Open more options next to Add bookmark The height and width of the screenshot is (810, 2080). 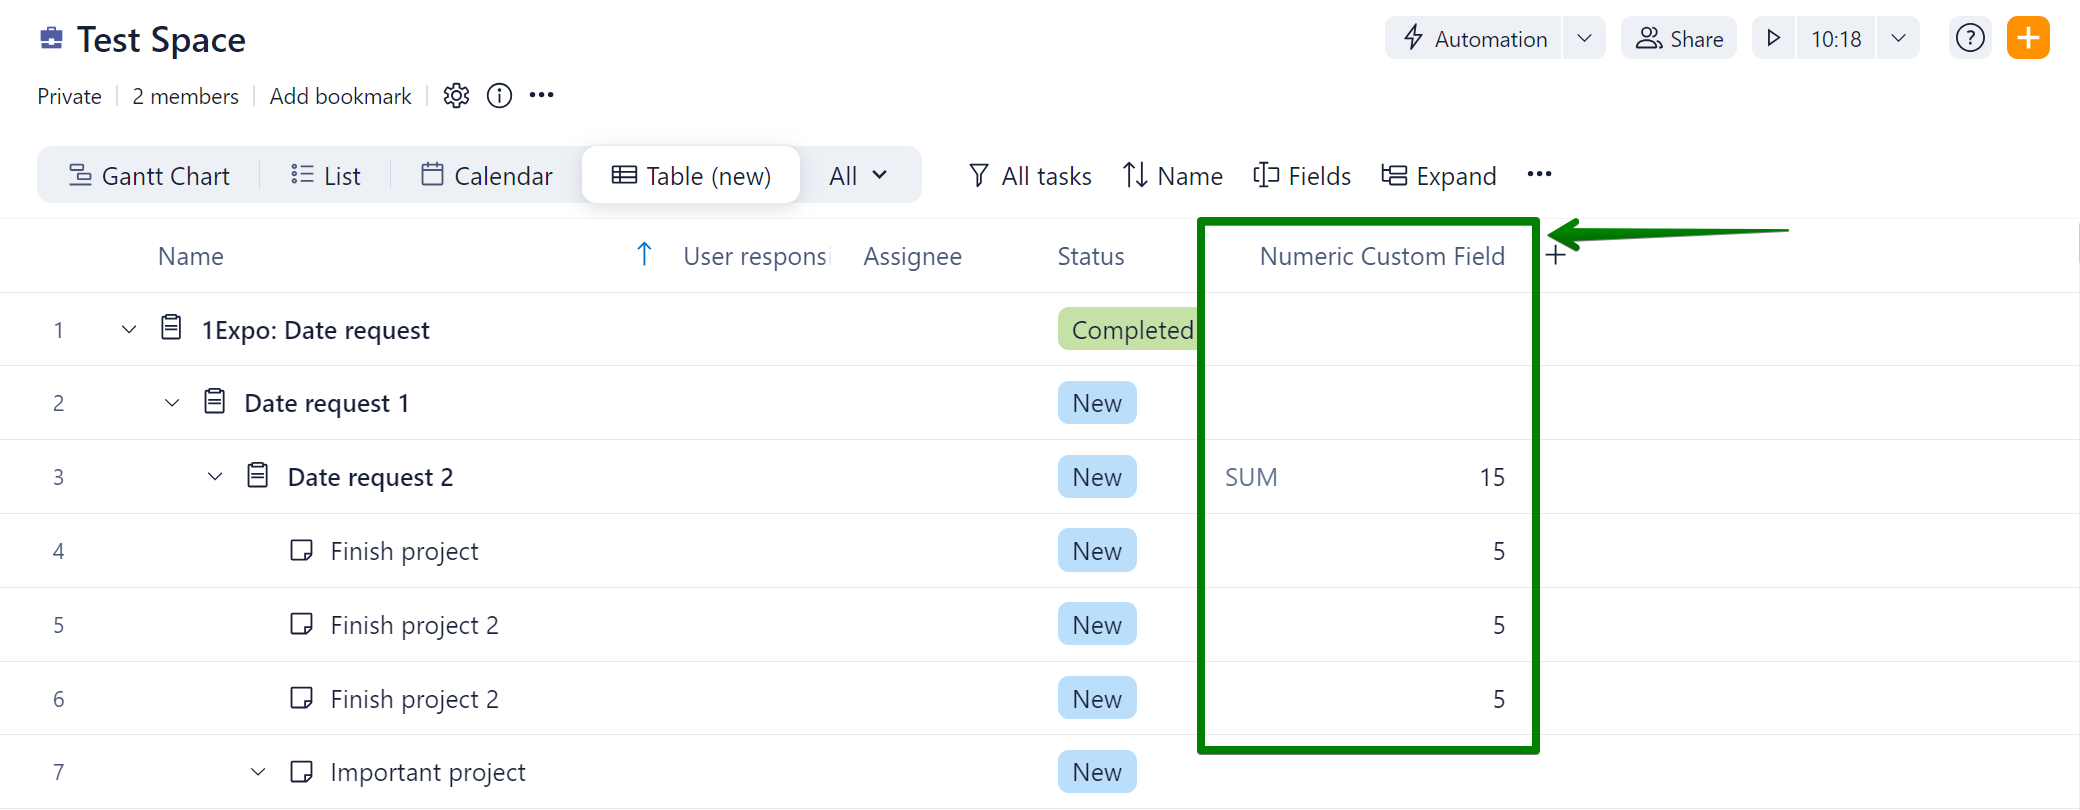pyautogui.click(x=542, y=96)
